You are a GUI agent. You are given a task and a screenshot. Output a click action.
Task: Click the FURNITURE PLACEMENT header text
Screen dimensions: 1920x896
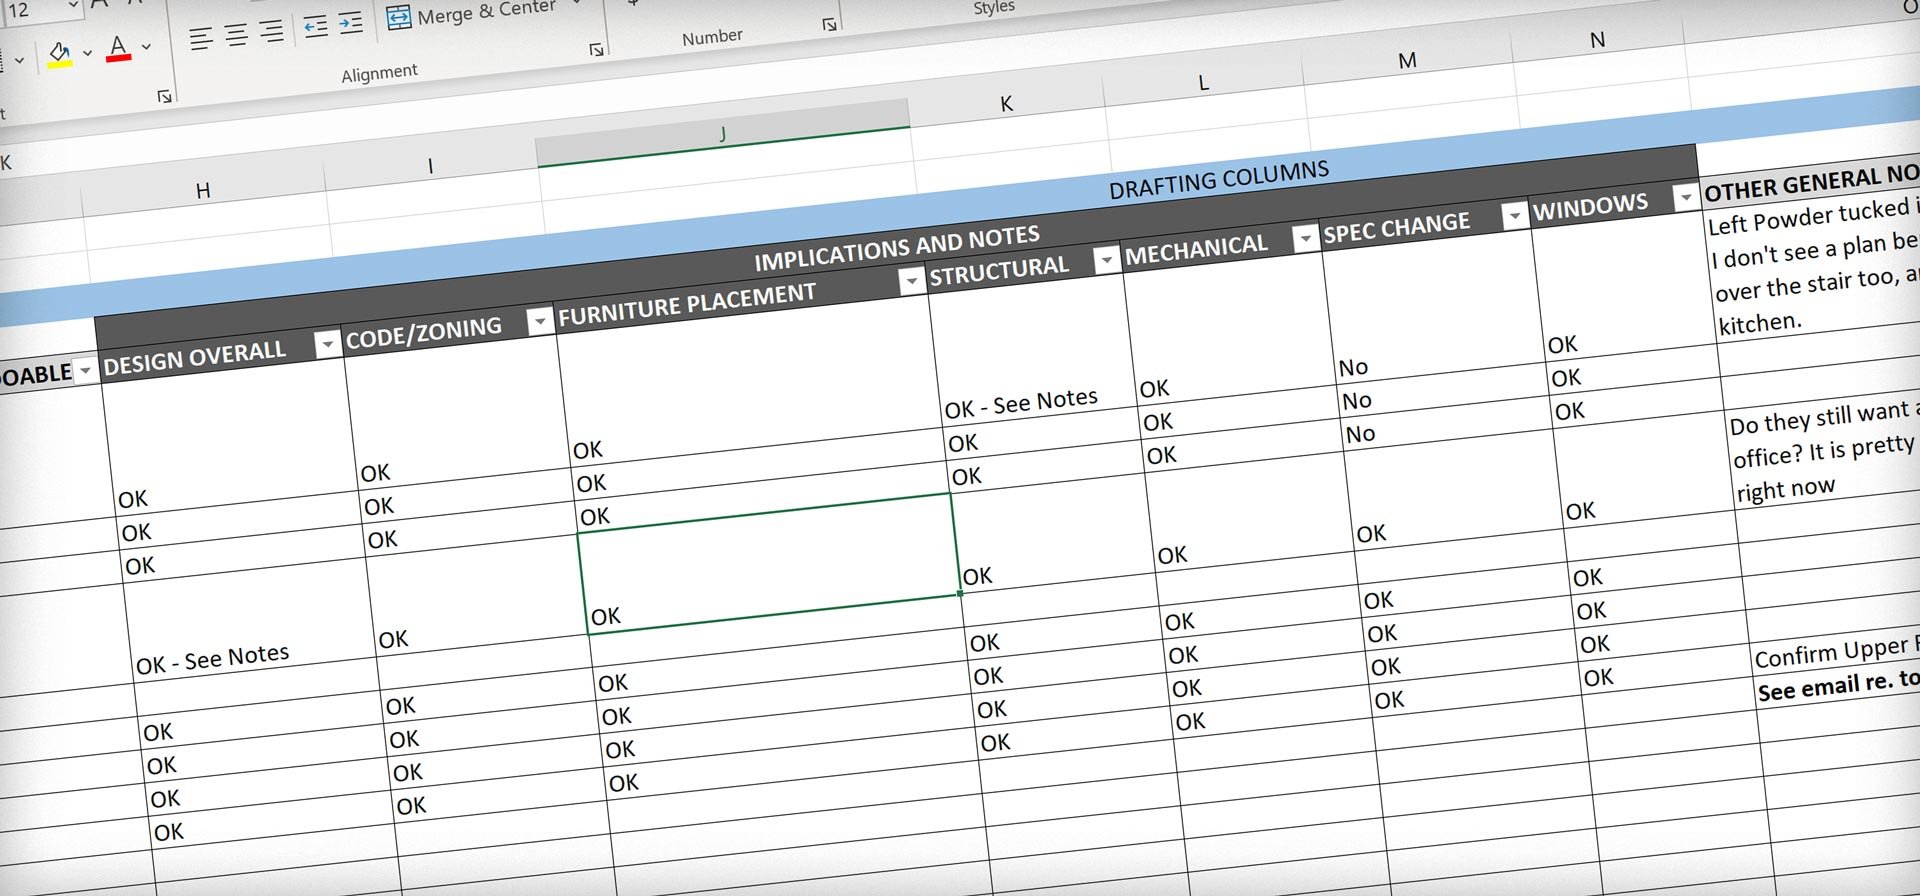point(687,305)
